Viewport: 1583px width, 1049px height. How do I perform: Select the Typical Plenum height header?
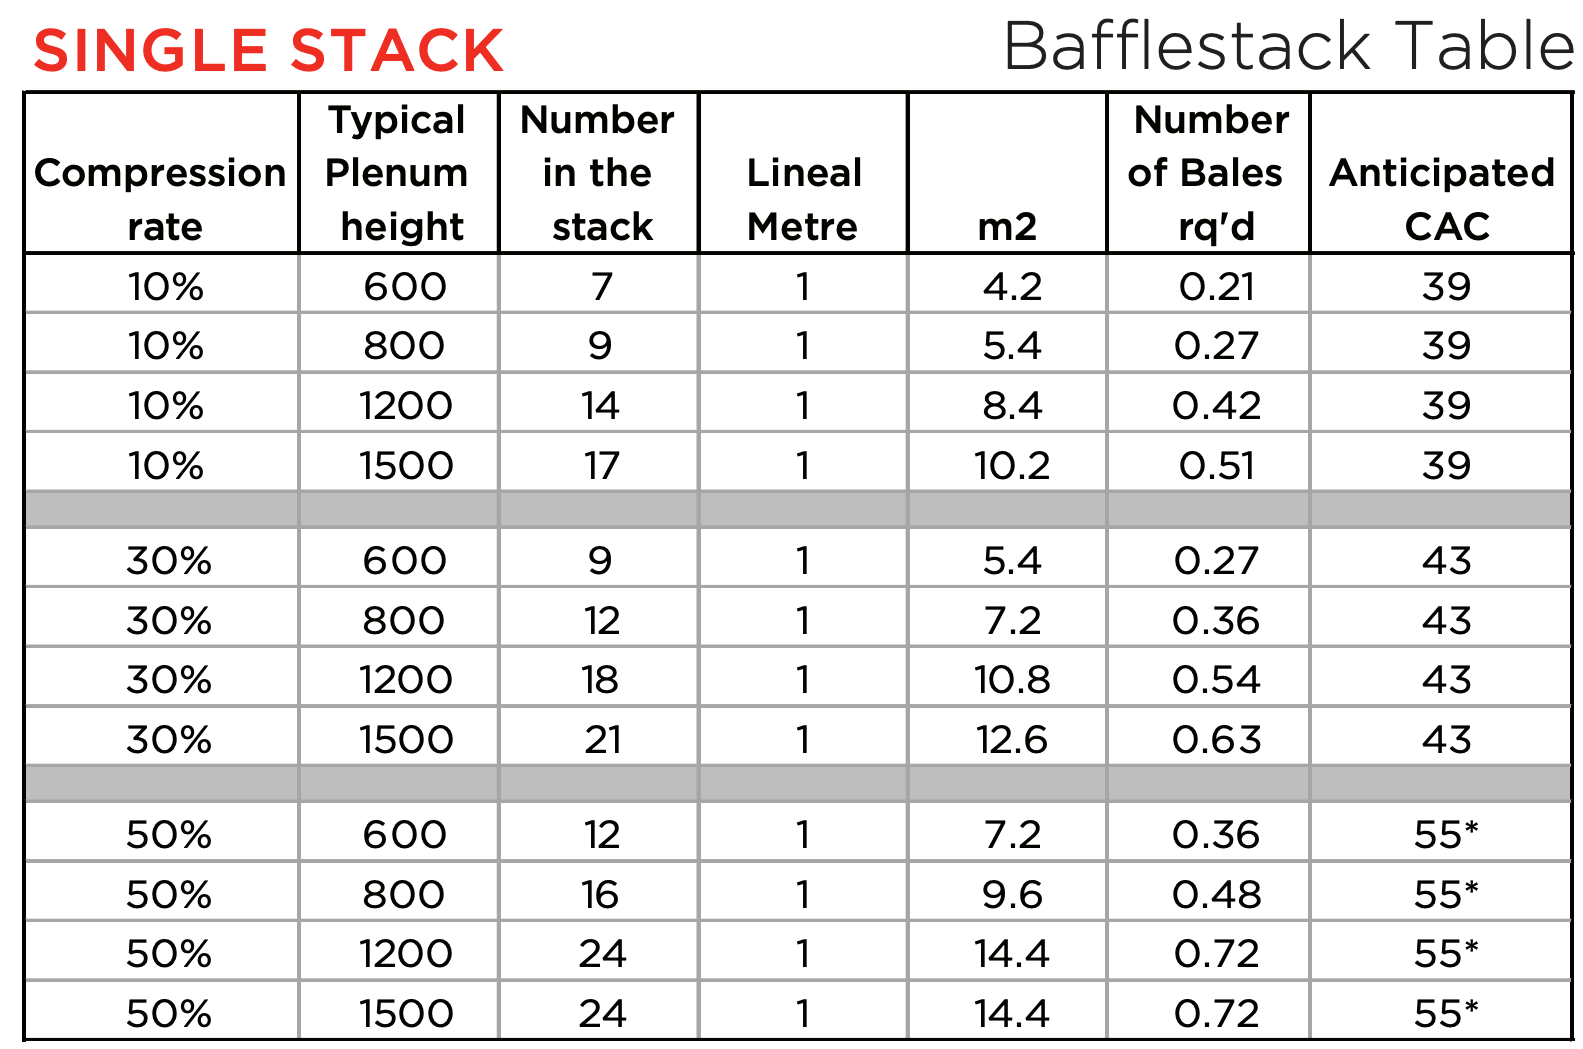click(x=398, y=173)
